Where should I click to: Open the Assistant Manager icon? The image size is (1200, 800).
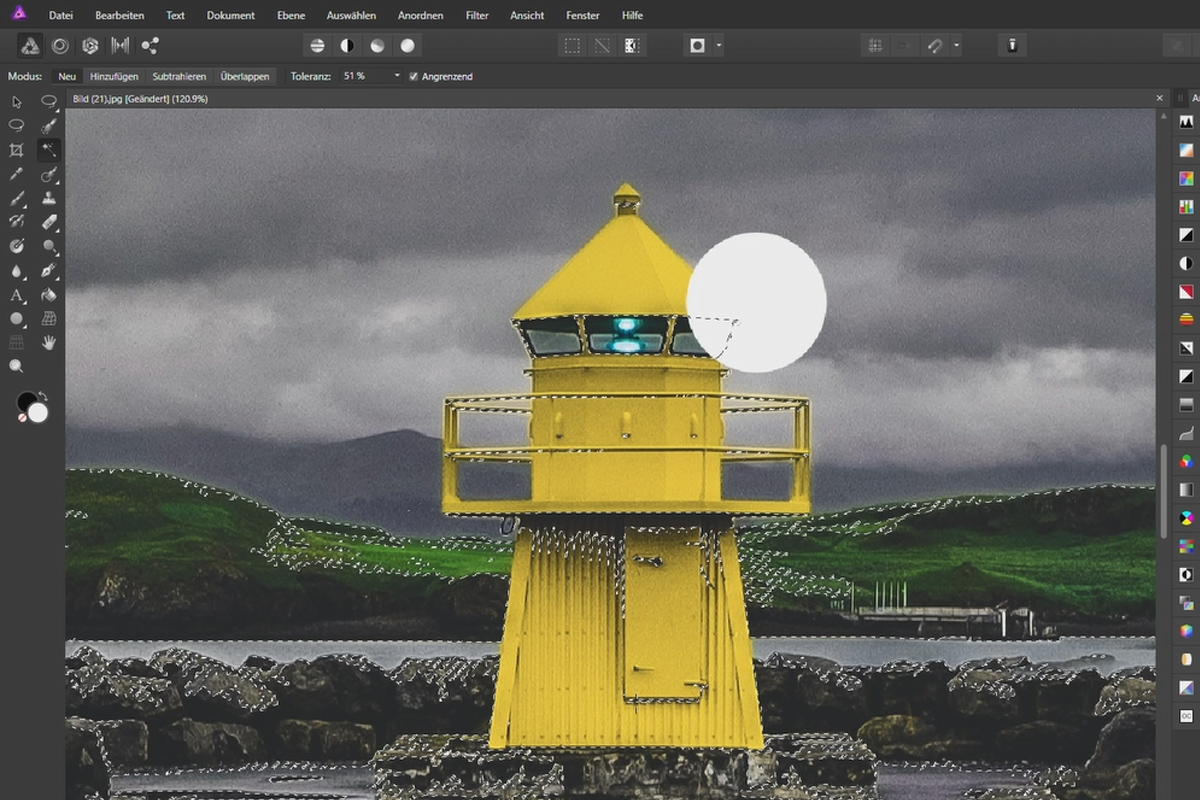click(x=1013, y=46)
